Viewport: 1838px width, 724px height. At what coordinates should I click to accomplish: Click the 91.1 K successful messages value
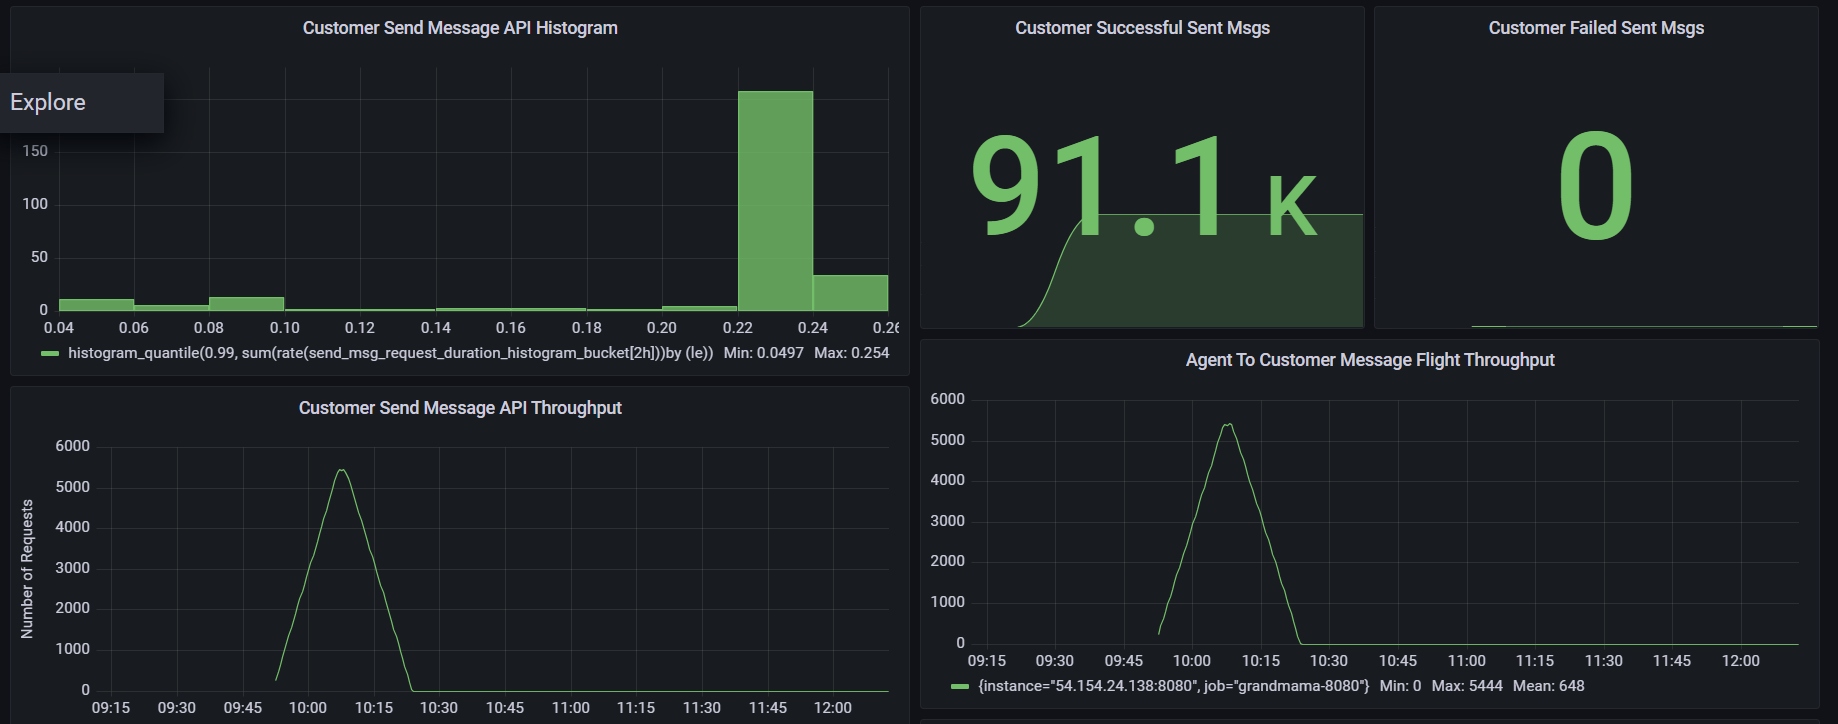point(1142,188)
